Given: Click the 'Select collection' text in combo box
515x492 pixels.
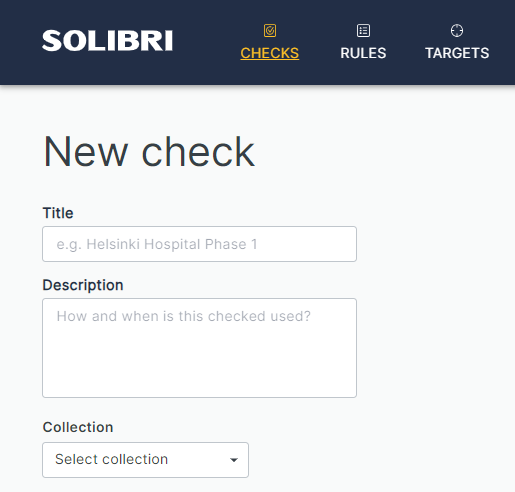Looking at the screenshot, I should [111, 459].
